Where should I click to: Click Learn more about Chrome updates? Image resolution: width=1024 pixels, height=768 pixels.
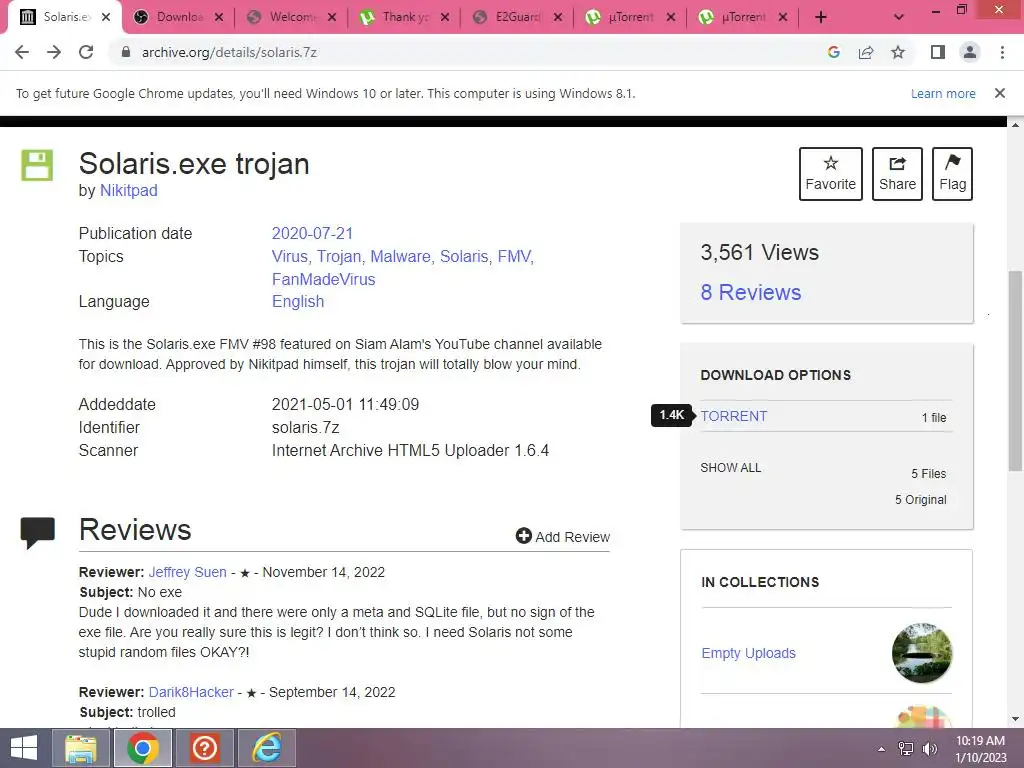point(943,93)
